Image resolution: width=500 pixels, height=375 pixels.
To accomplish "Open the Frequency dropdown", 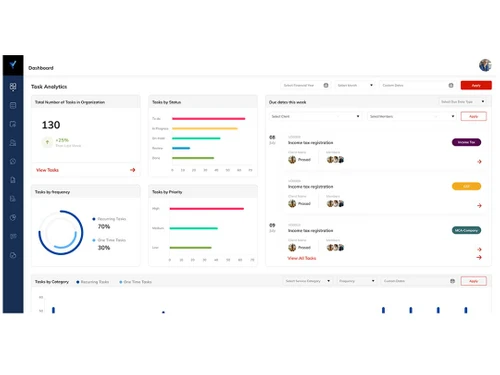I will (x=357, y=281).
